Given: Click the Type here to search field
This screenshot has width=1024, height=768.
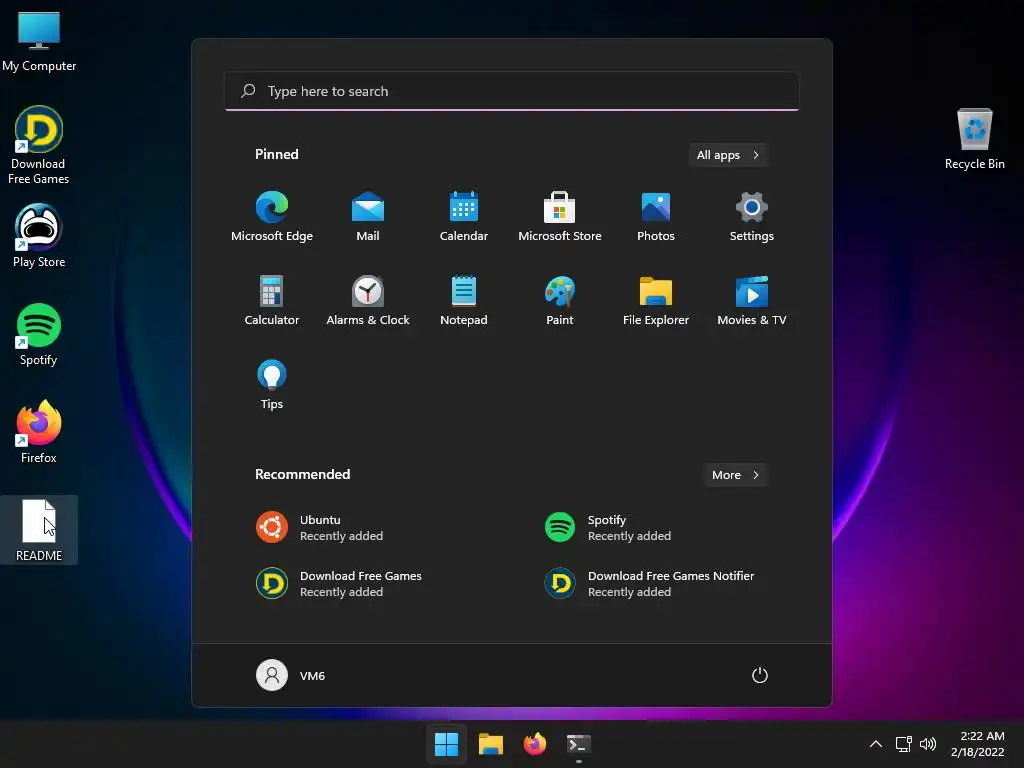Looking at the screenshot, I should (512, 91).
